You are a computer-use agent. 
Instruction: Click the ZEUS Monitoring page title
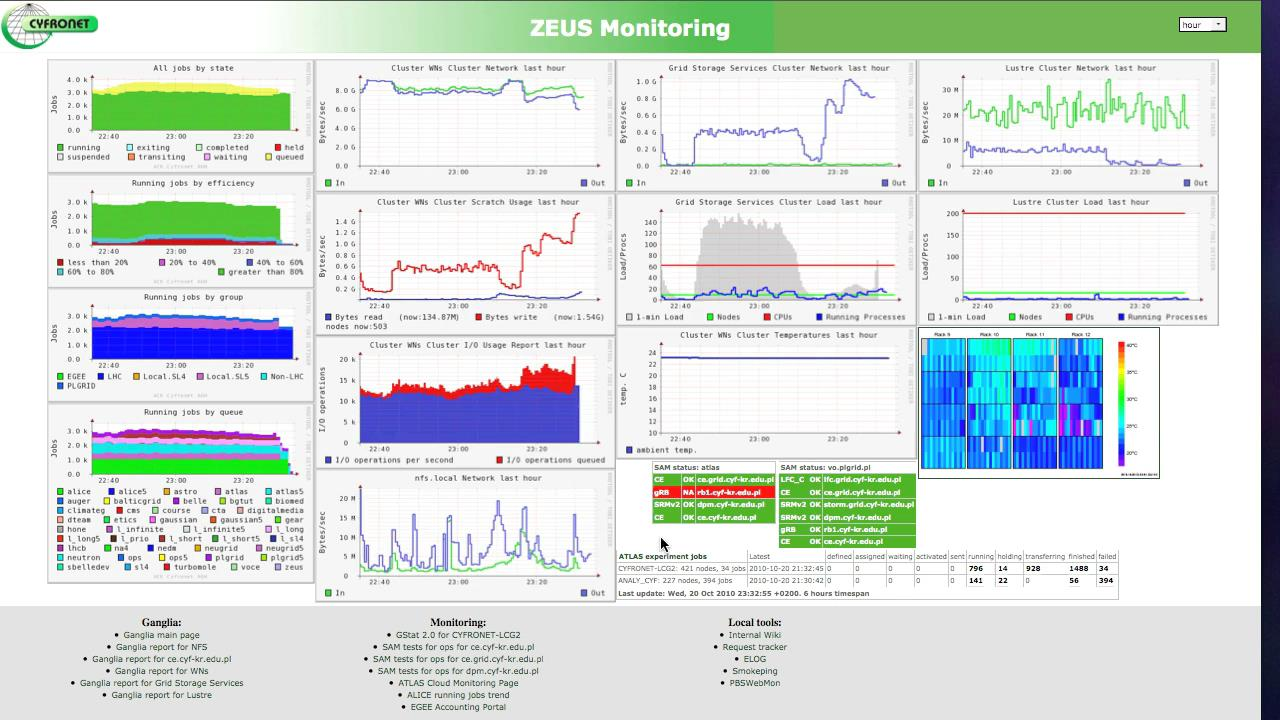click(630, 27)
